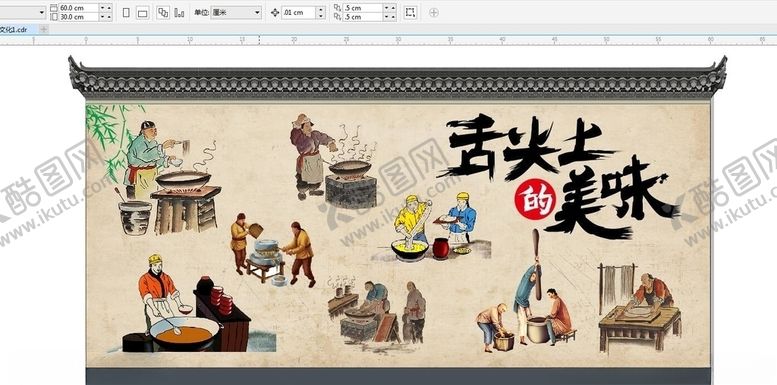The height and width of the screenshot is (385, 777).
Task: Select the 舌尖上 calligraphy text on canvas
Action: 527,147
